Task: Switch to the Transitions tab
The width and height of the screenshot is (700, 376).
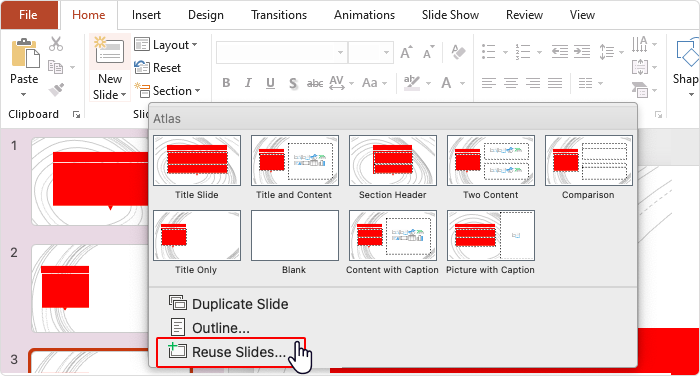Action: tap(279, 15)
